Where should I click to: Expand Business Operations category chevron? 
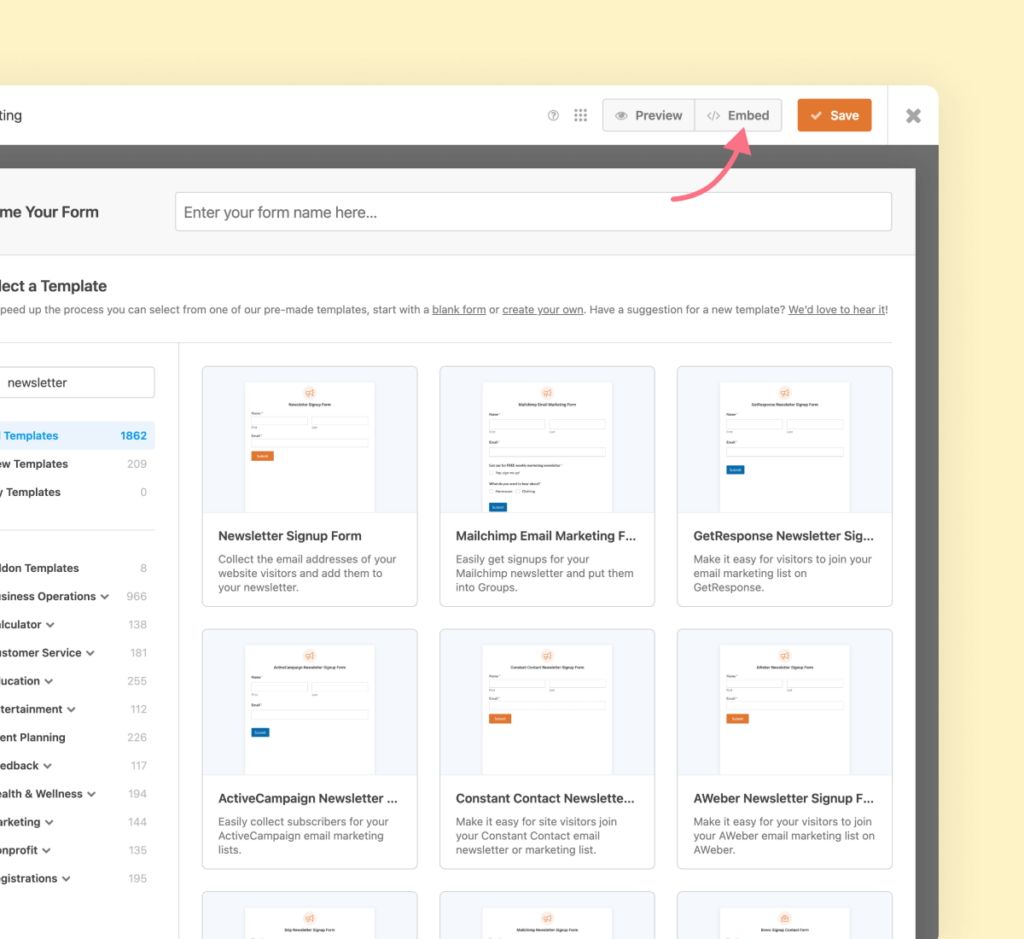coord(104,597)
